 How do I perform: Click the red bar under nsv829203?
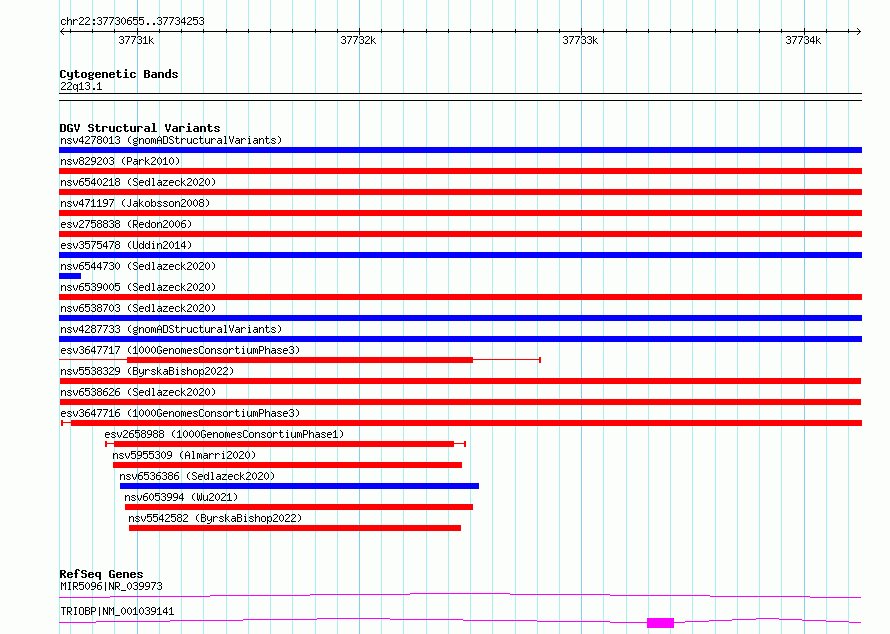click(x=460, y=171)
